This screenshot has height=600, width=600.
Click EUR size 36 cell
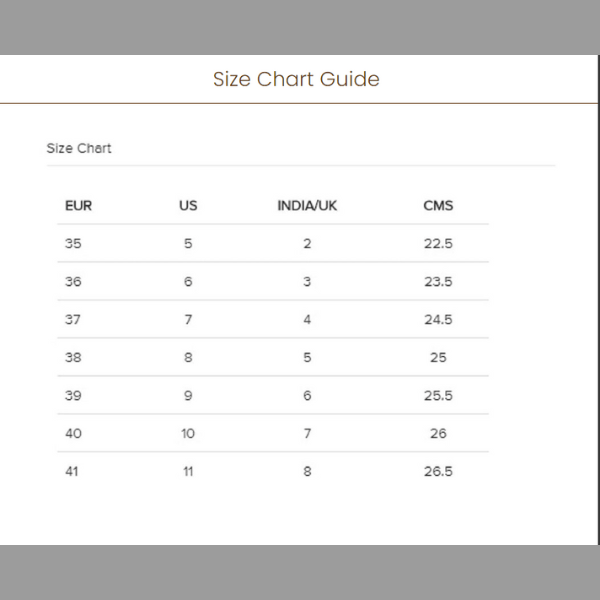point(73,282)
